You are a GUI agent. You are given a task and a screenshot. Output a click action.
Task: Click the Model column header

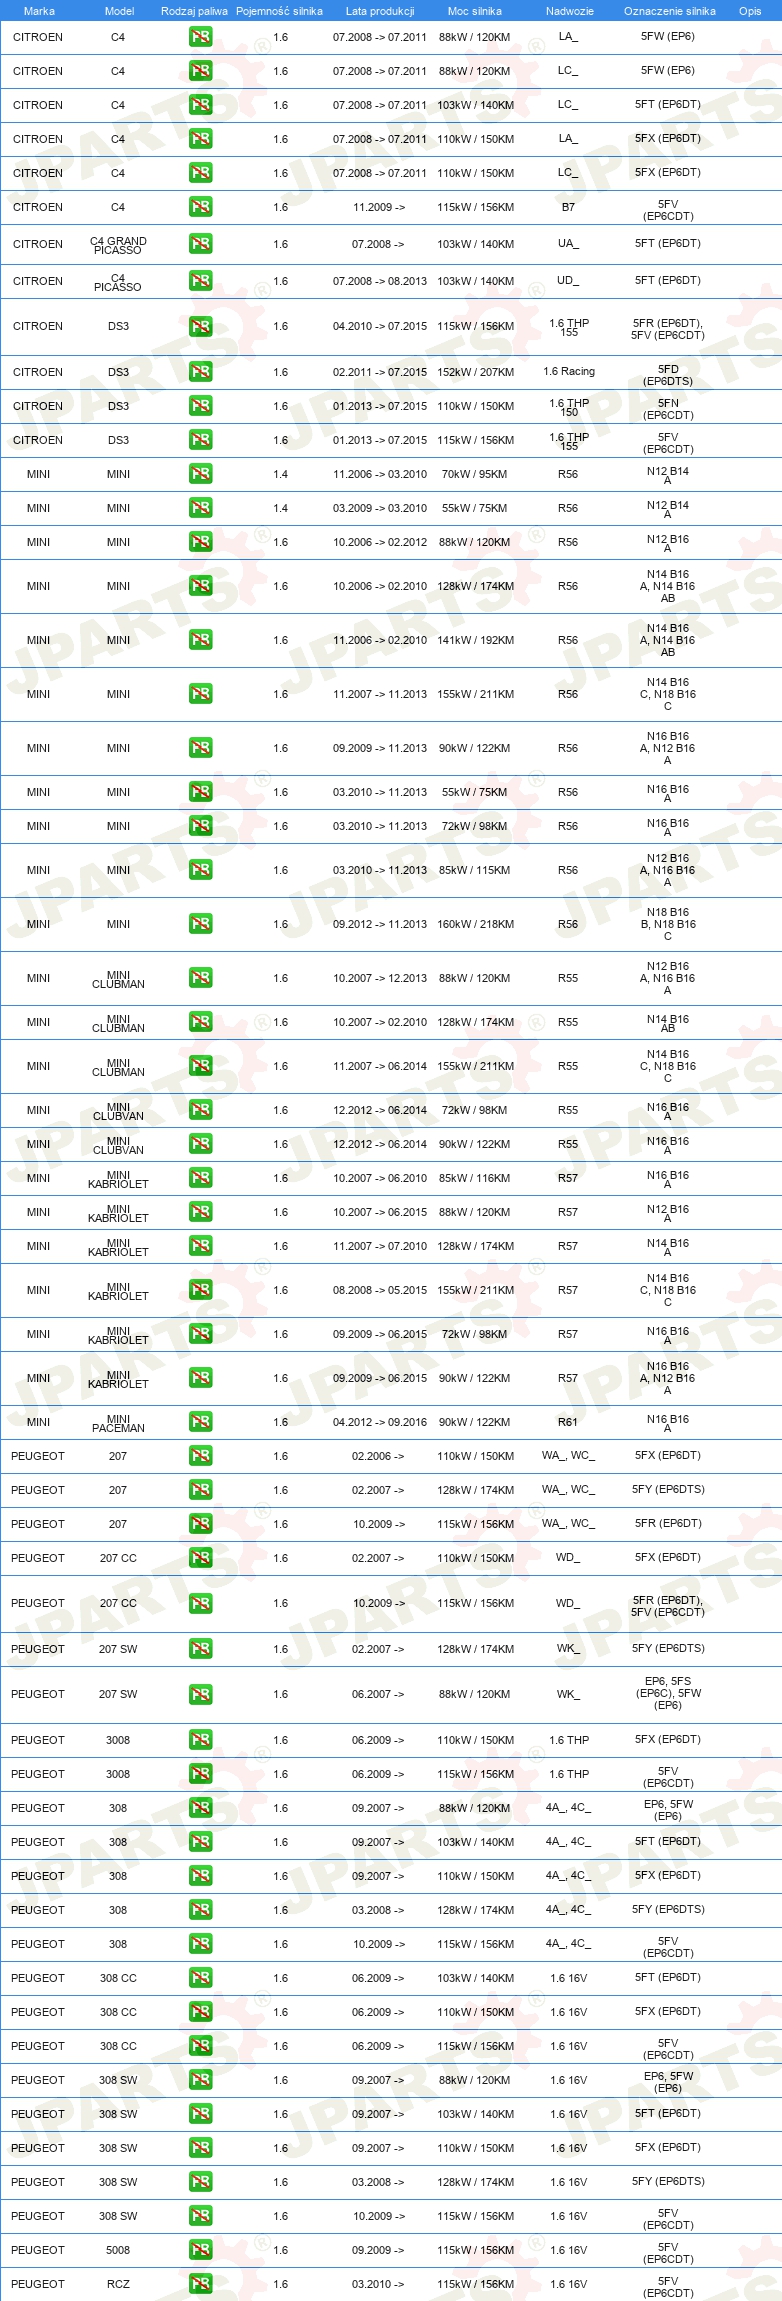click(119, 11)
